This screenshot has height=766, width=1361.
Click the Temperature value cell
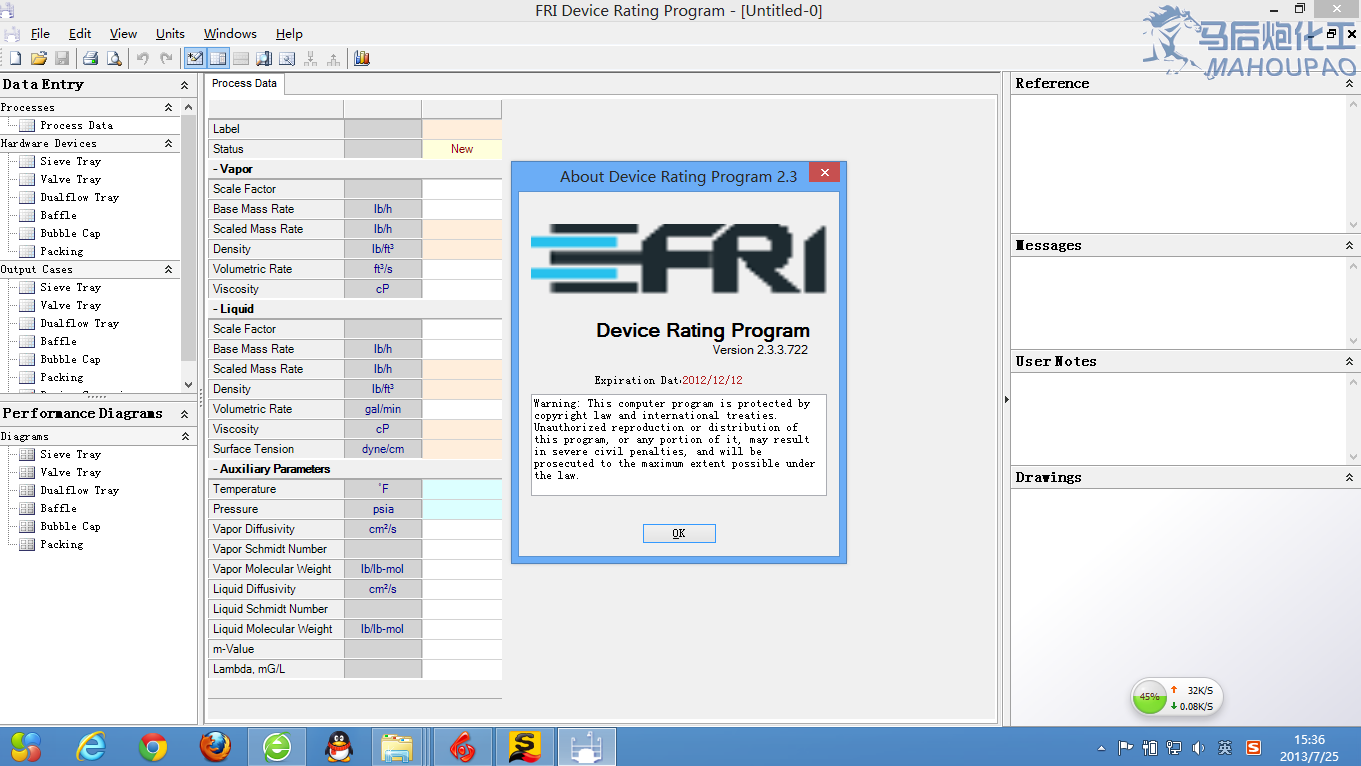click(462, 489)
